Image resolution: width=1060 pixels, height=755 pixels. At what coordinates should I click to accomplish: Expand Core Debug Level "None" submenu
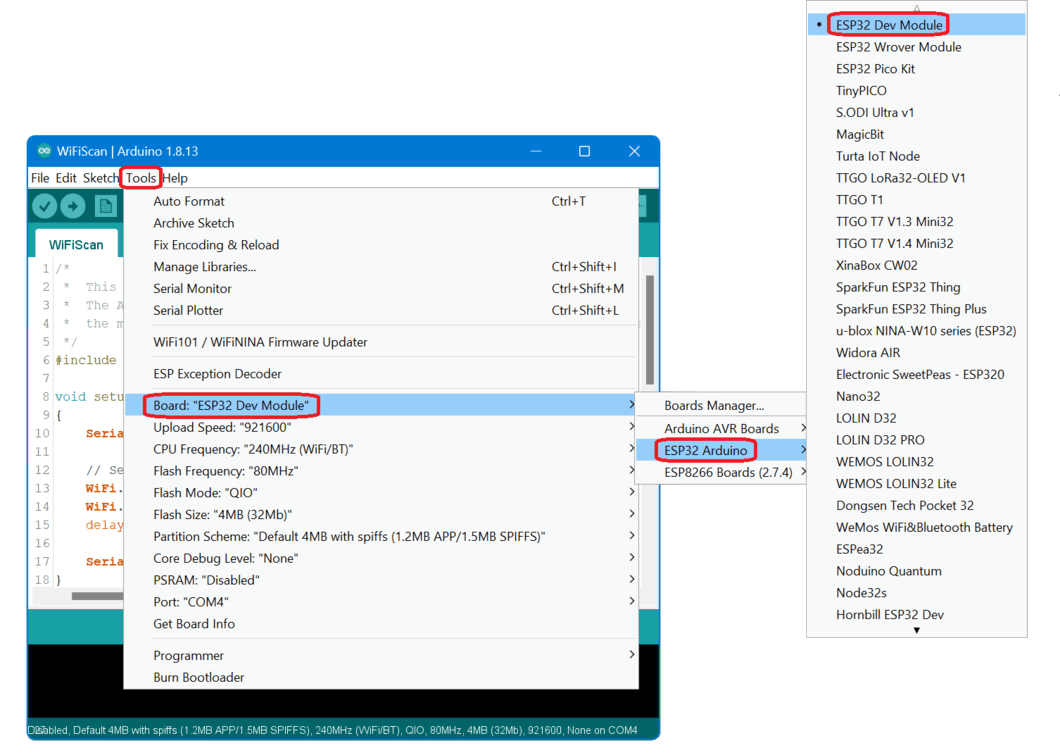tap(381, 558)
